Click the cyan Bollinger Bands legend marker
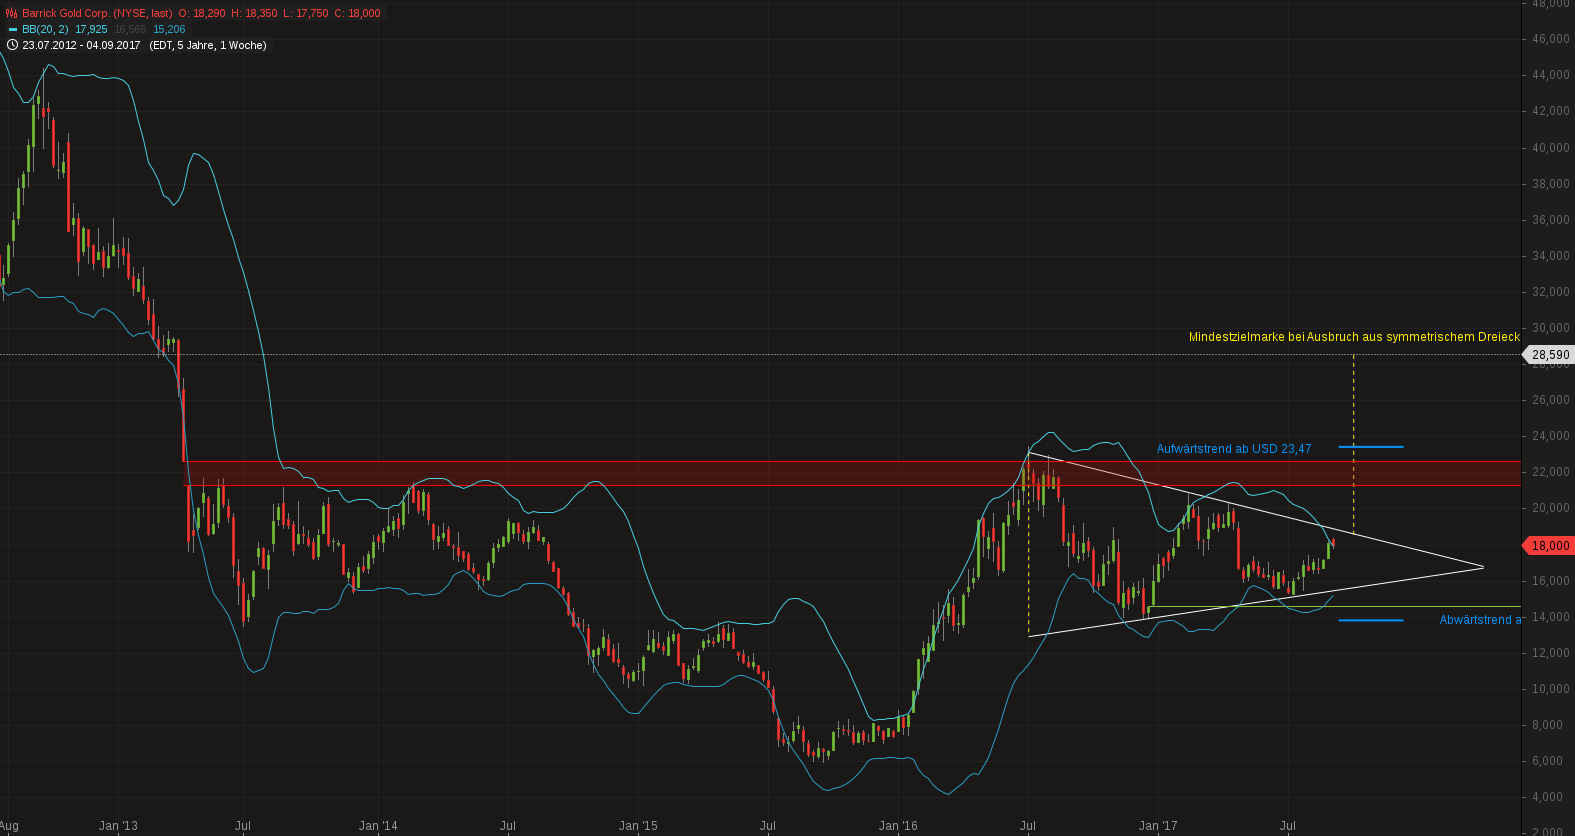 tap(13, 30)
